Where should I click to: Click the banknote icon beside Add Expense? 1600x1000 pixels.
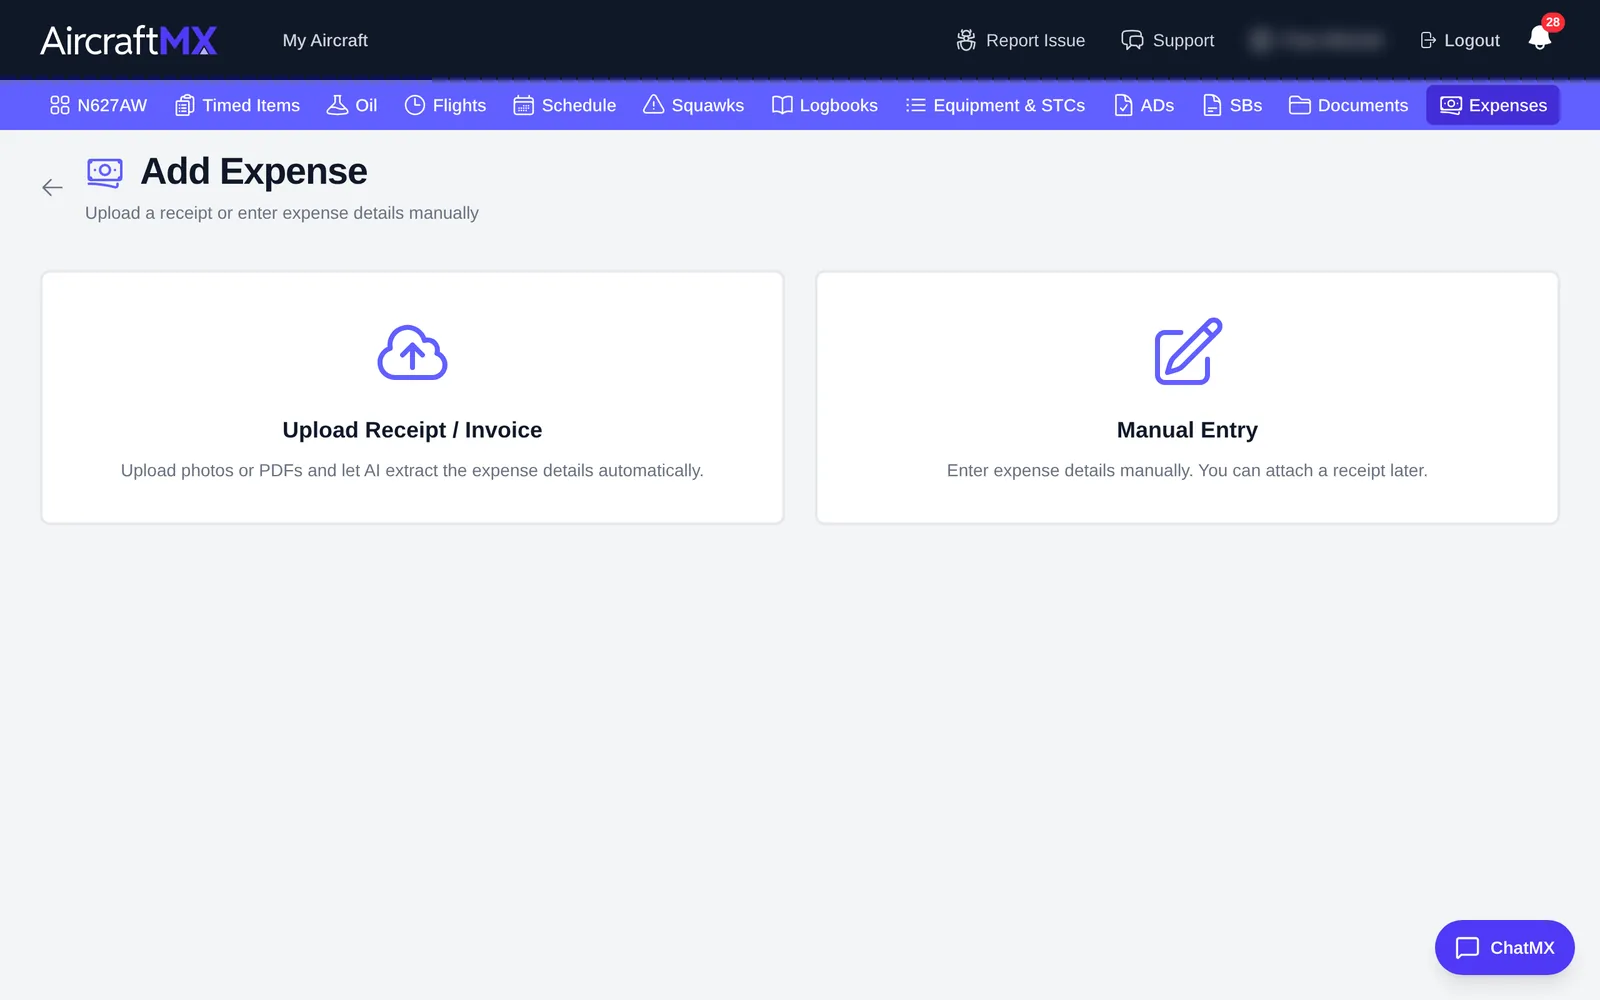click(x=105, y=172)
